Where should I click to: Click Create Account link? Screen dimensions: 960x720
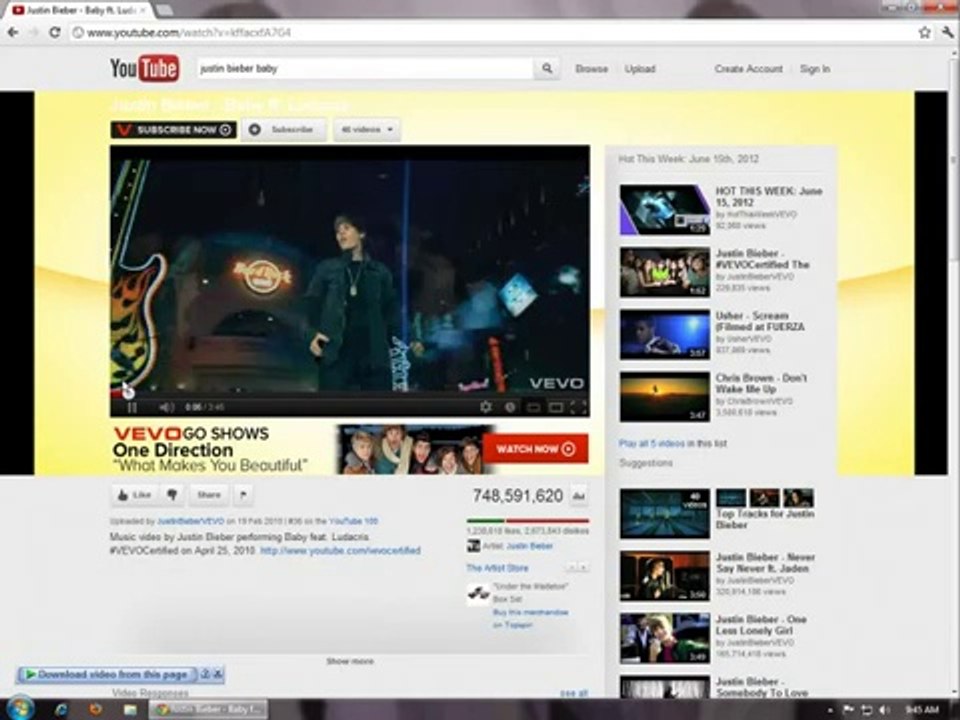748,69
